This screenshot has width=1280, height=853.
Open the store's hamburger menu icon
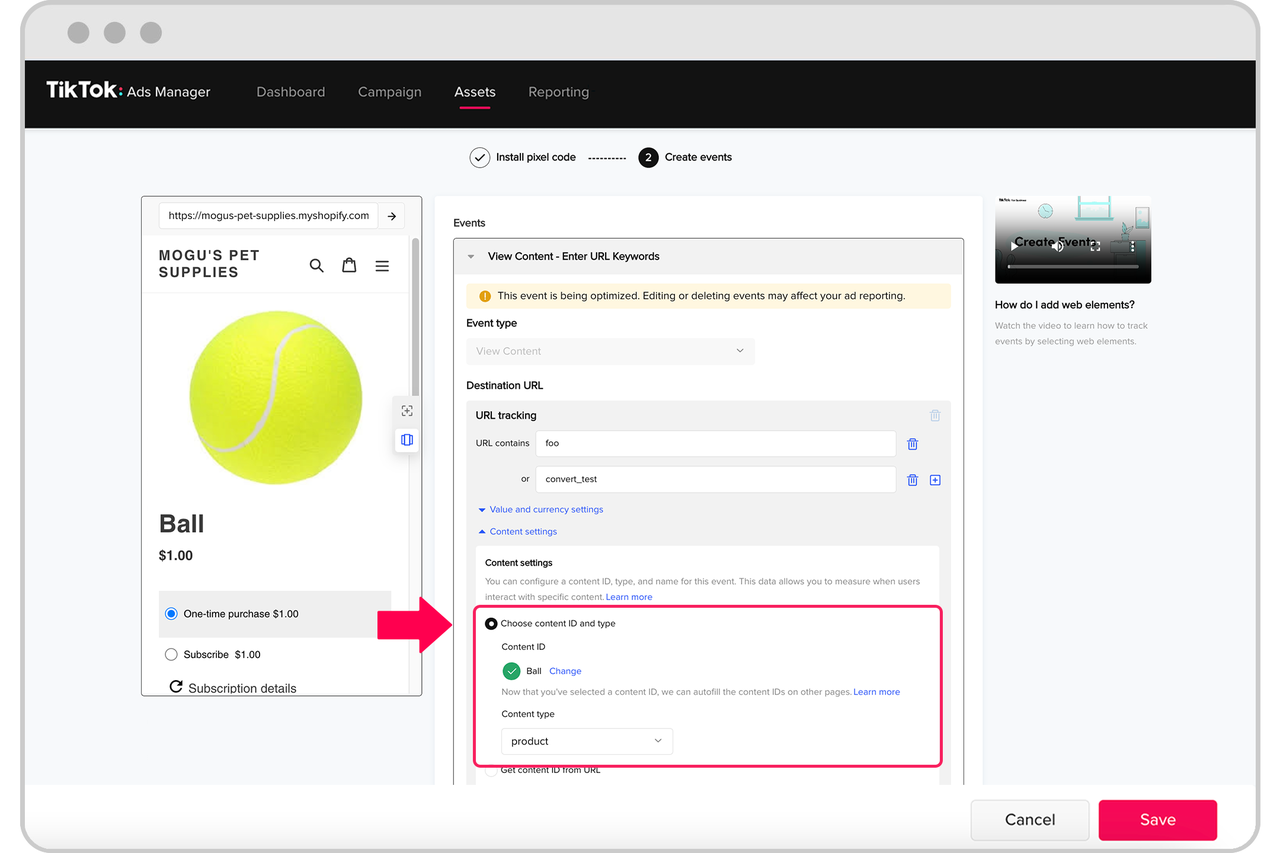382,266
